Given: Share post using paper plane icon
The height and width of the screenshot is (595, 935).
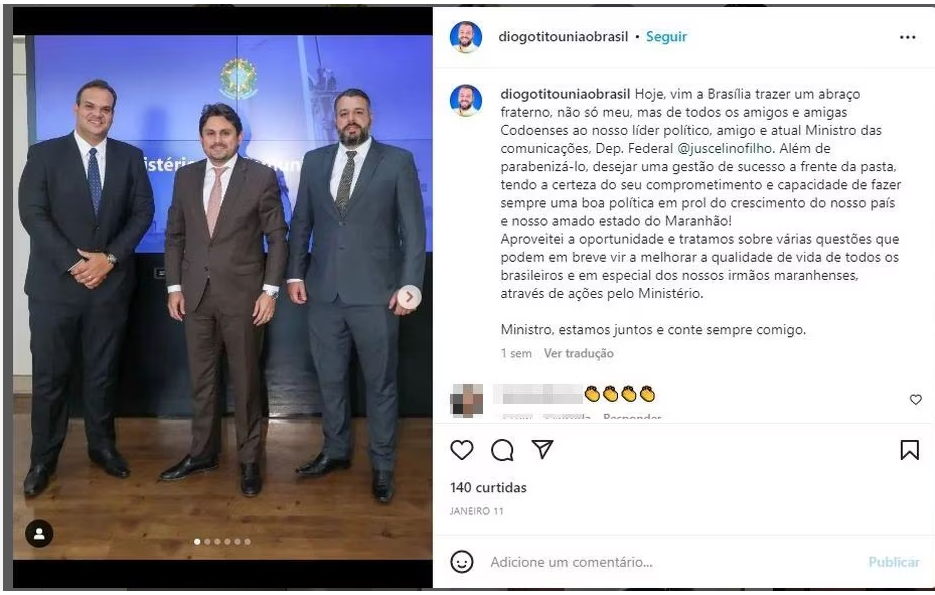Looking at the screenshot, I should point(543,449).
